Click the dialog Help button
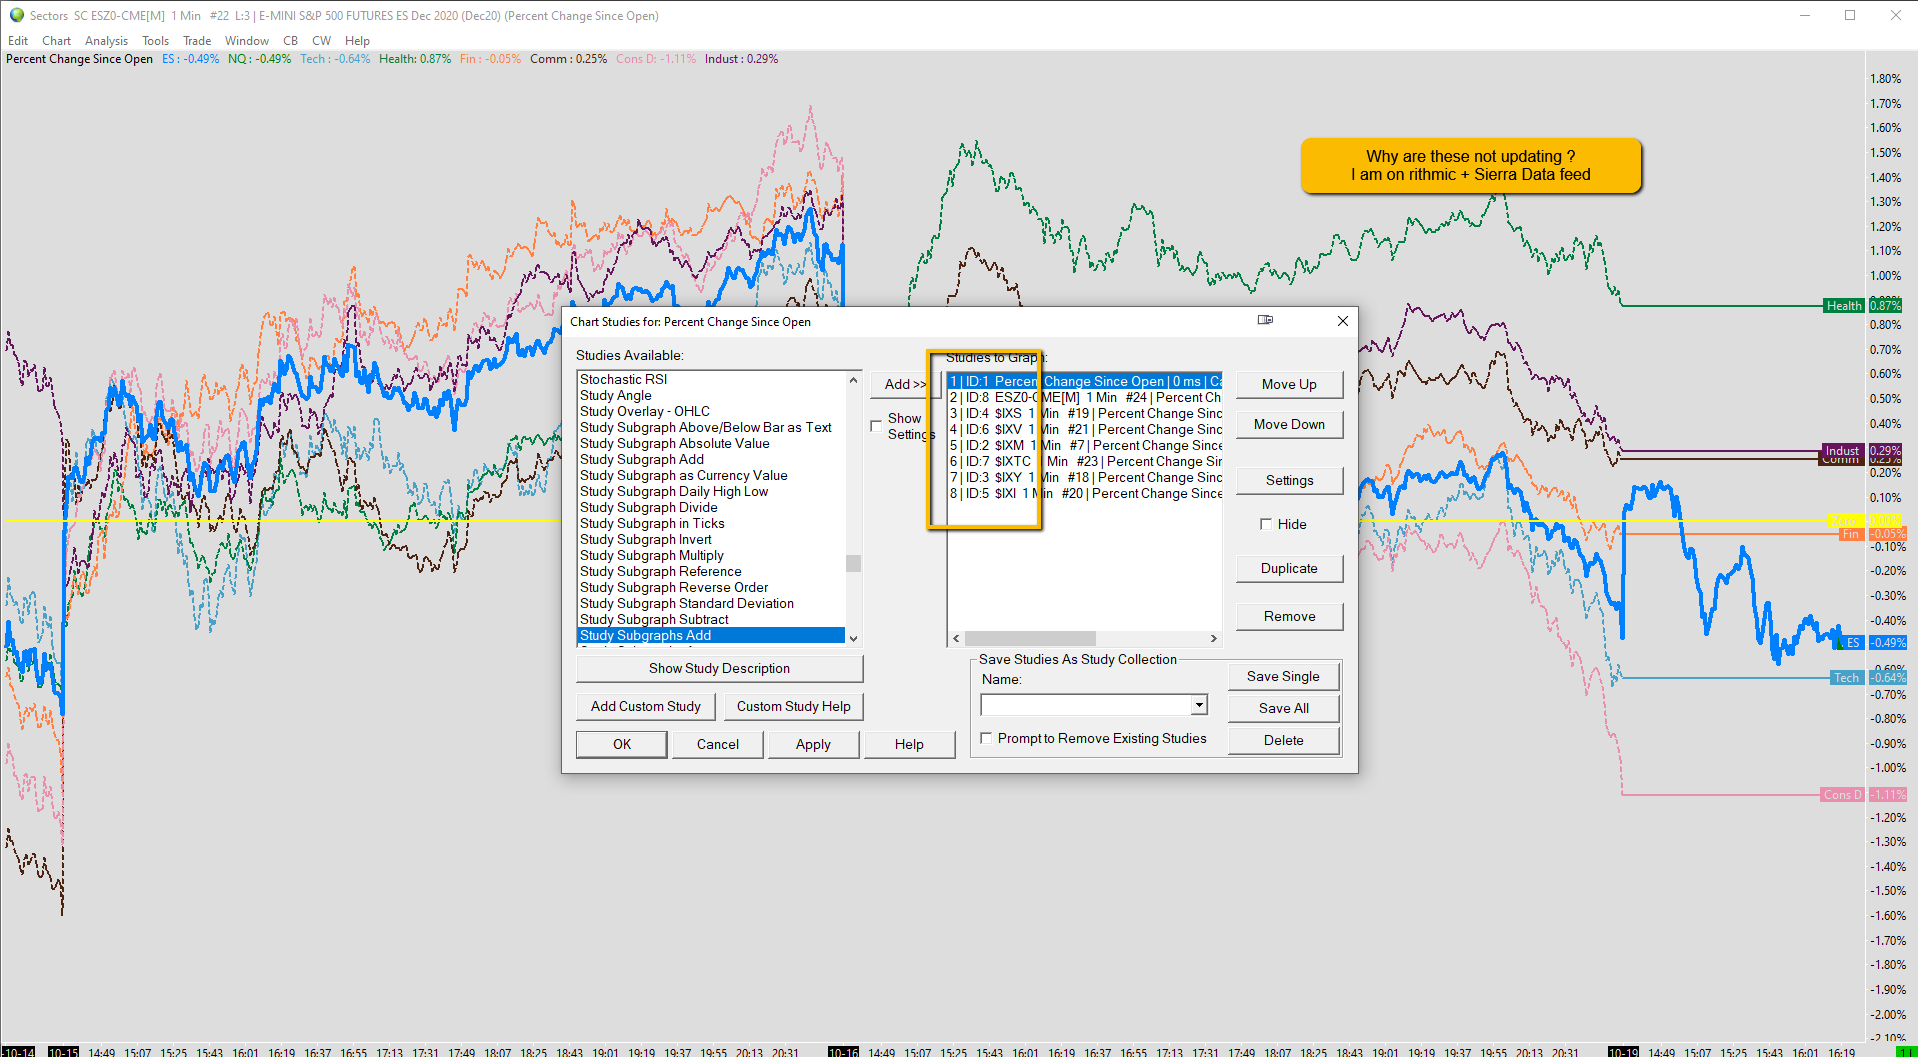The width and height of the screenshot is (1918, 1057). 909,744
